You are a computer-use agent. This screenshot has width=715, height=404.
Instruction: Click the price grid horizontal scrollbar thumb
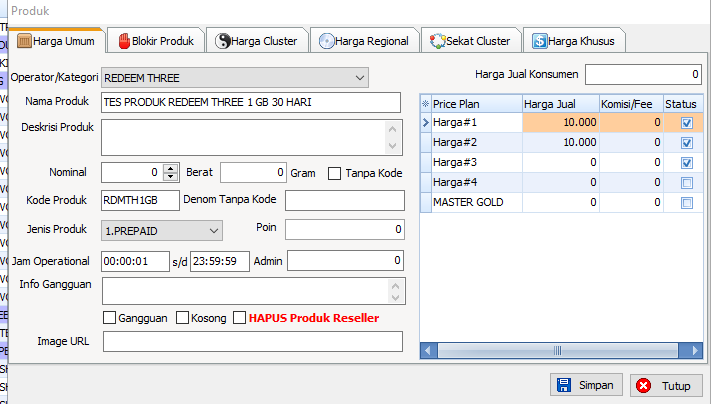[x=557, y=350]
